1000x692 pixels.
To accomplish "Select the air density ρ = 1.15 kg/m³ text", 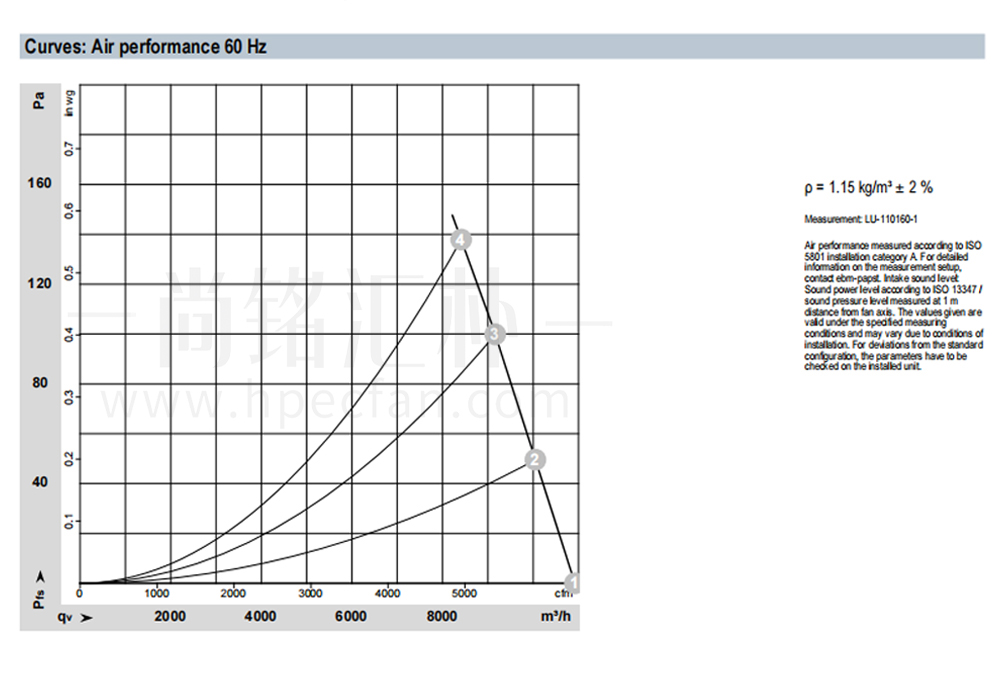I will [x=868, y=187].
